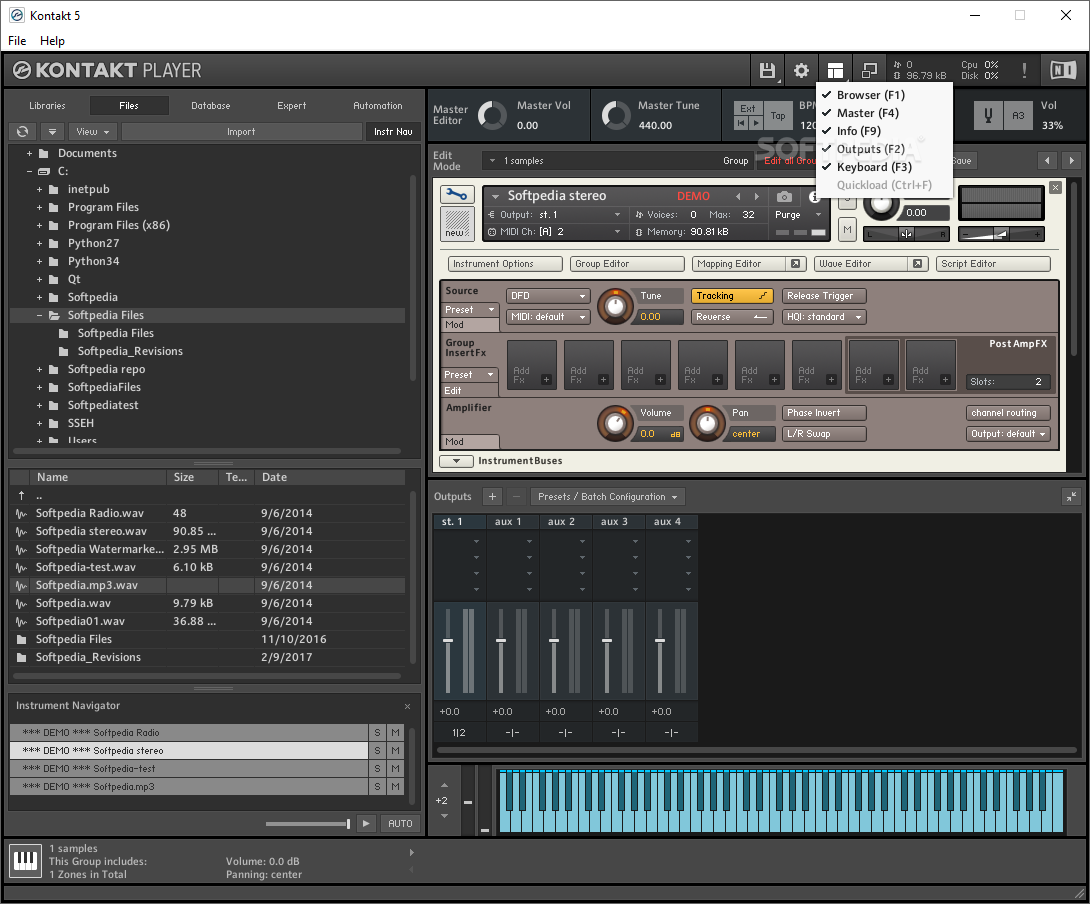
Task: Click the Import button
Action: pyautogui.click(x=241, y=131)
